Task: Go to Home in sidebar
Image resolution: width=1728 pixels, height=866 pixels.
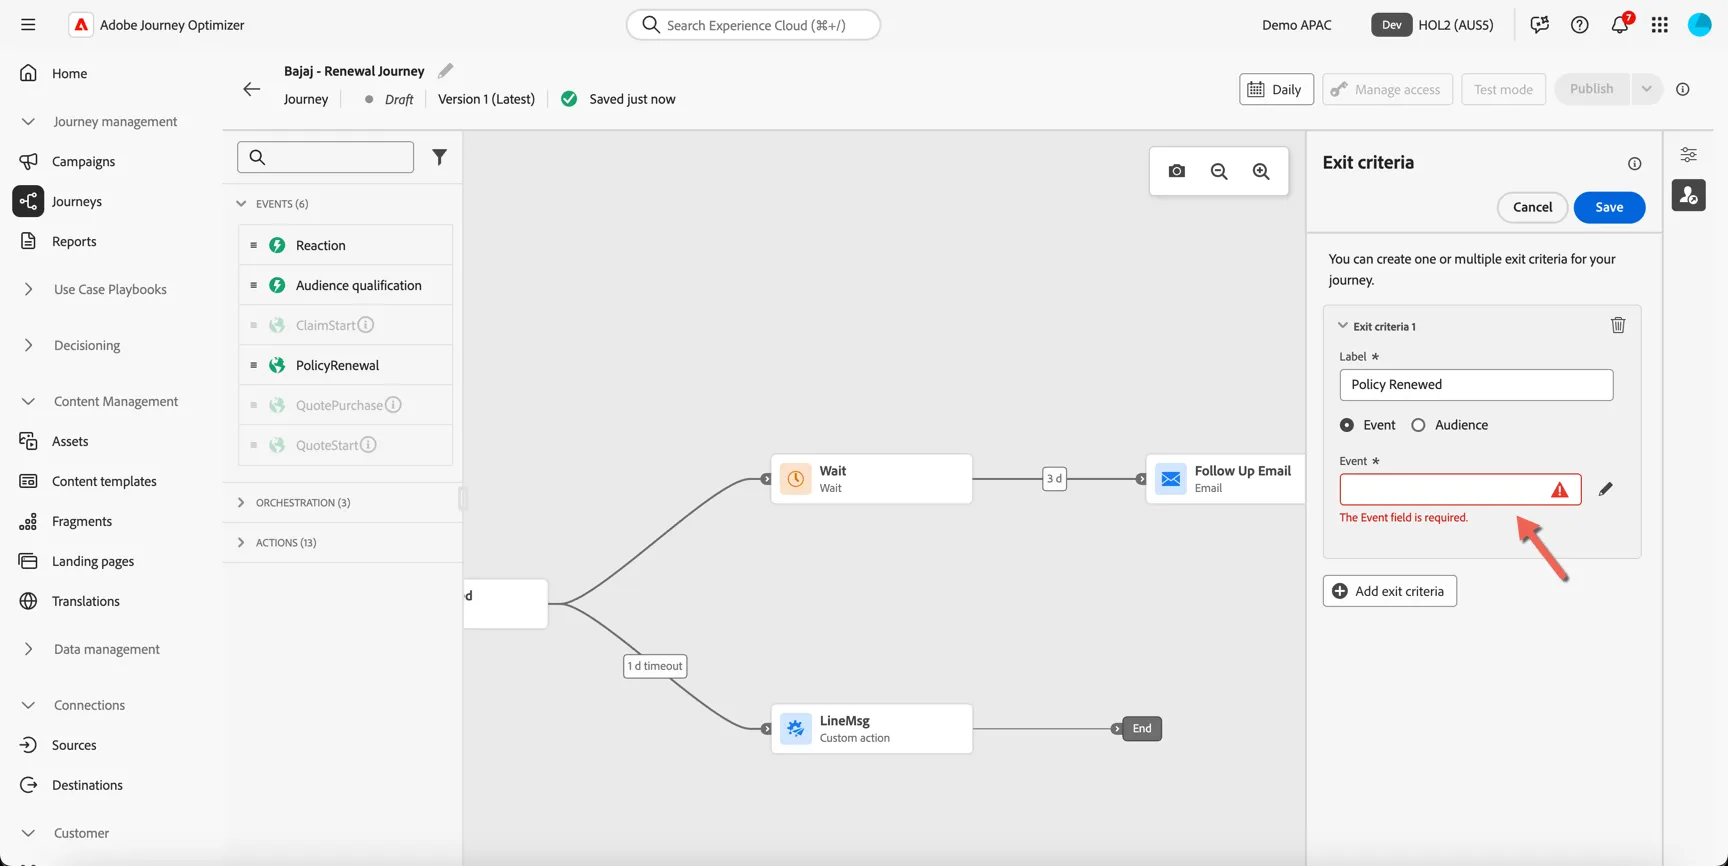Action: (69, 73)
